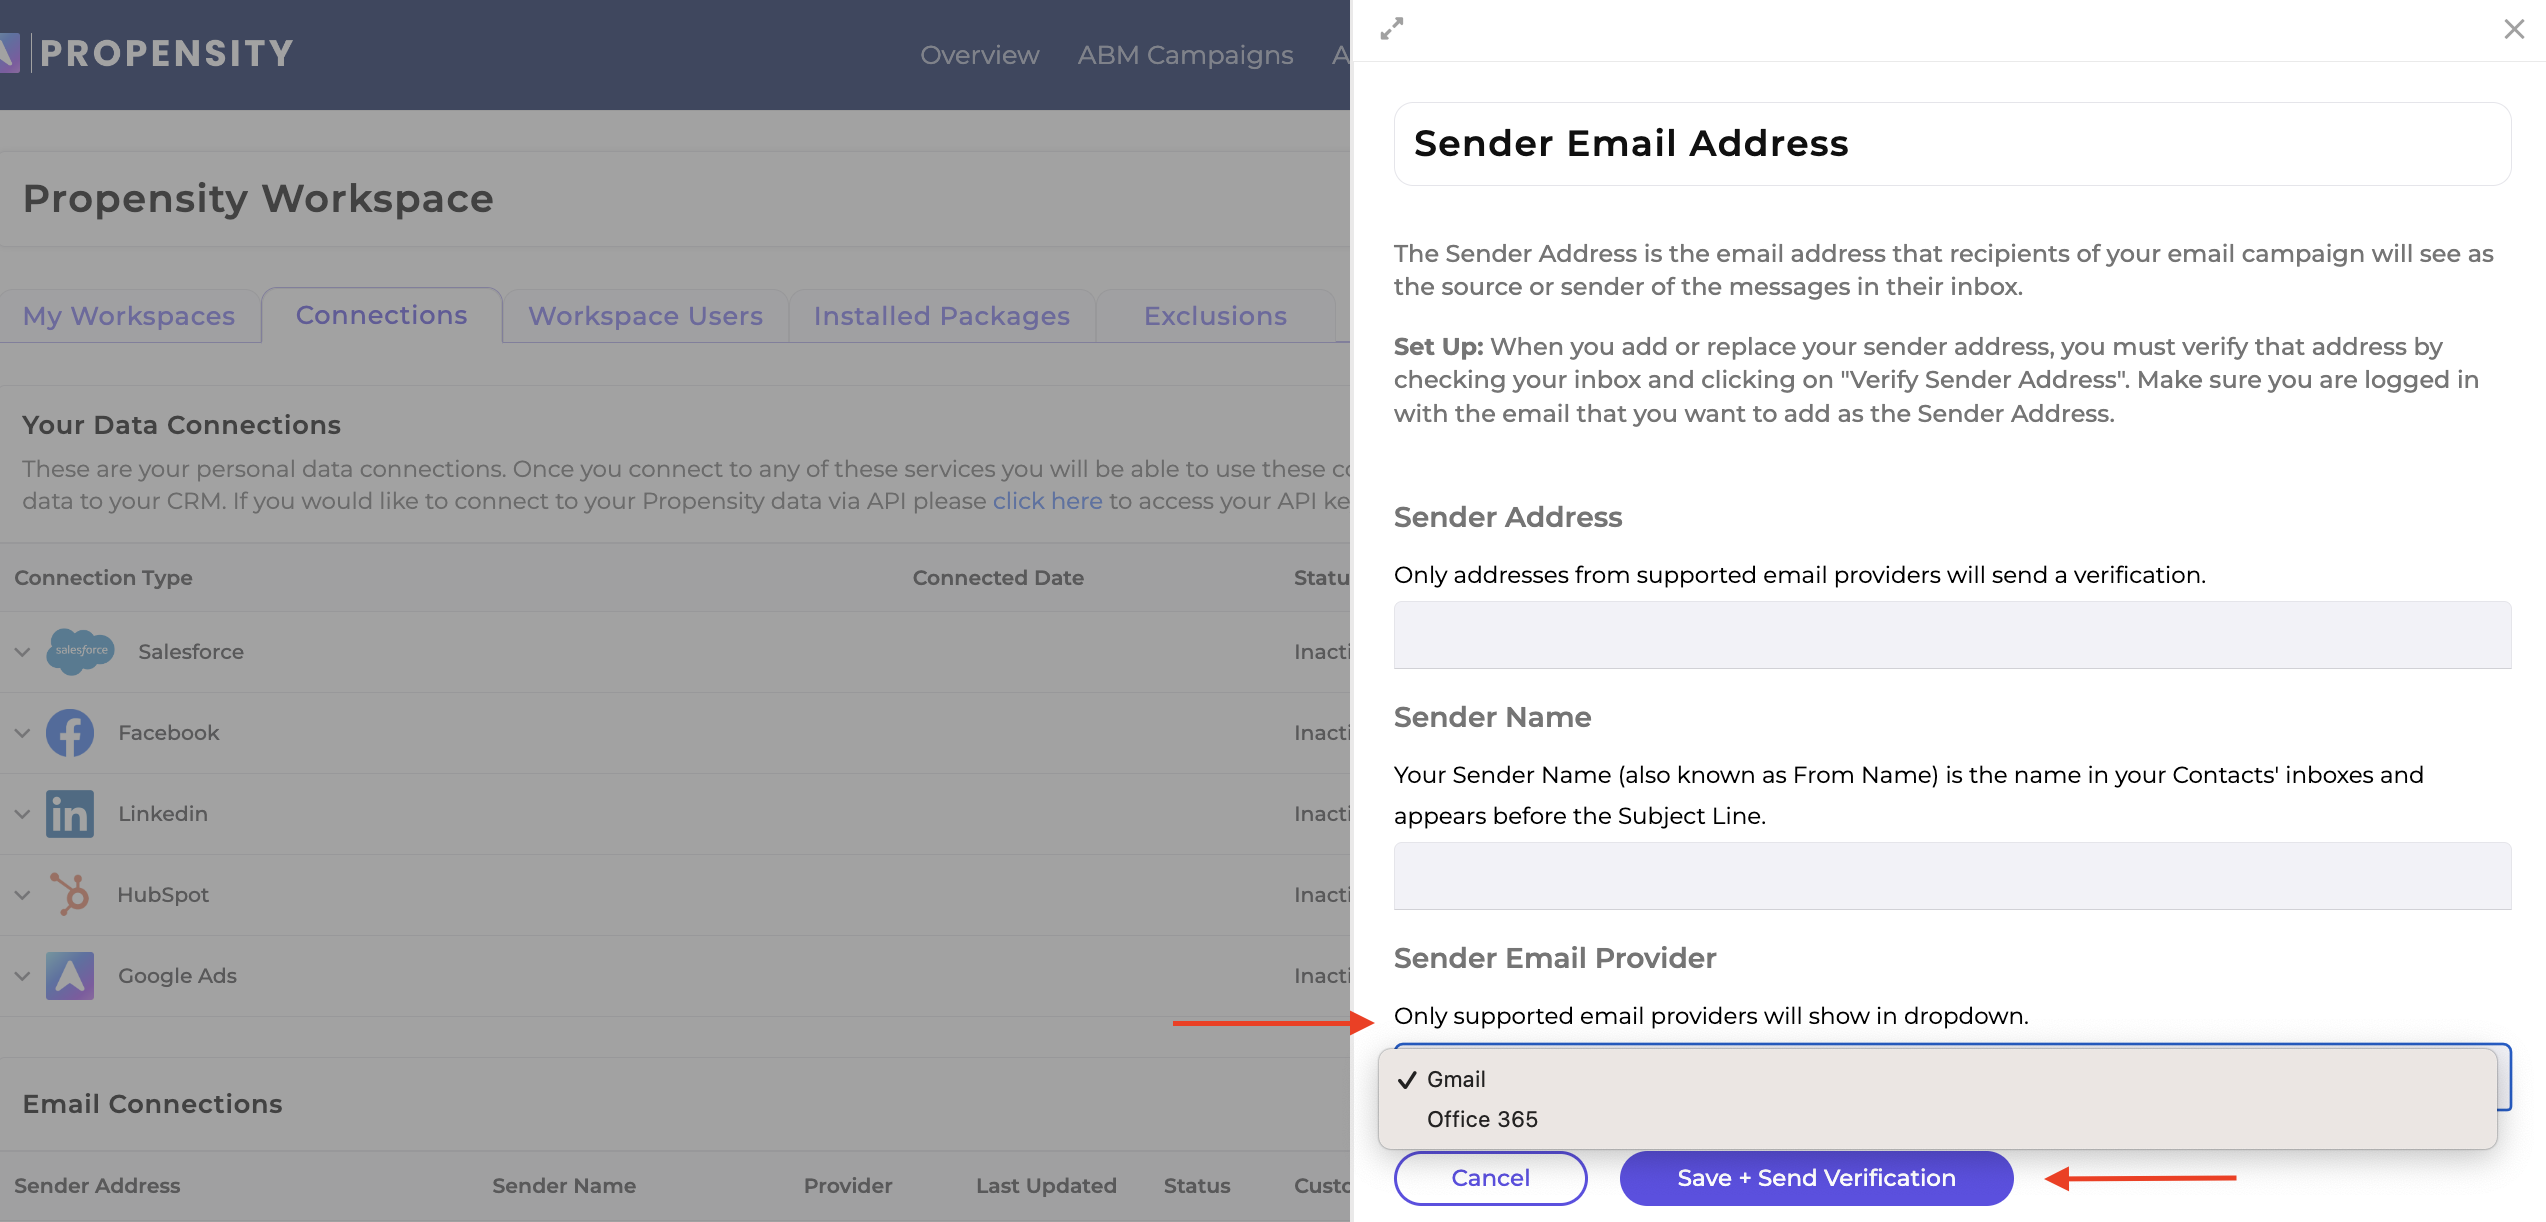The width and height of the screenshot is (2546, 1222).
Task: Open the Workspace Users tab
Action: coord(645,316)
